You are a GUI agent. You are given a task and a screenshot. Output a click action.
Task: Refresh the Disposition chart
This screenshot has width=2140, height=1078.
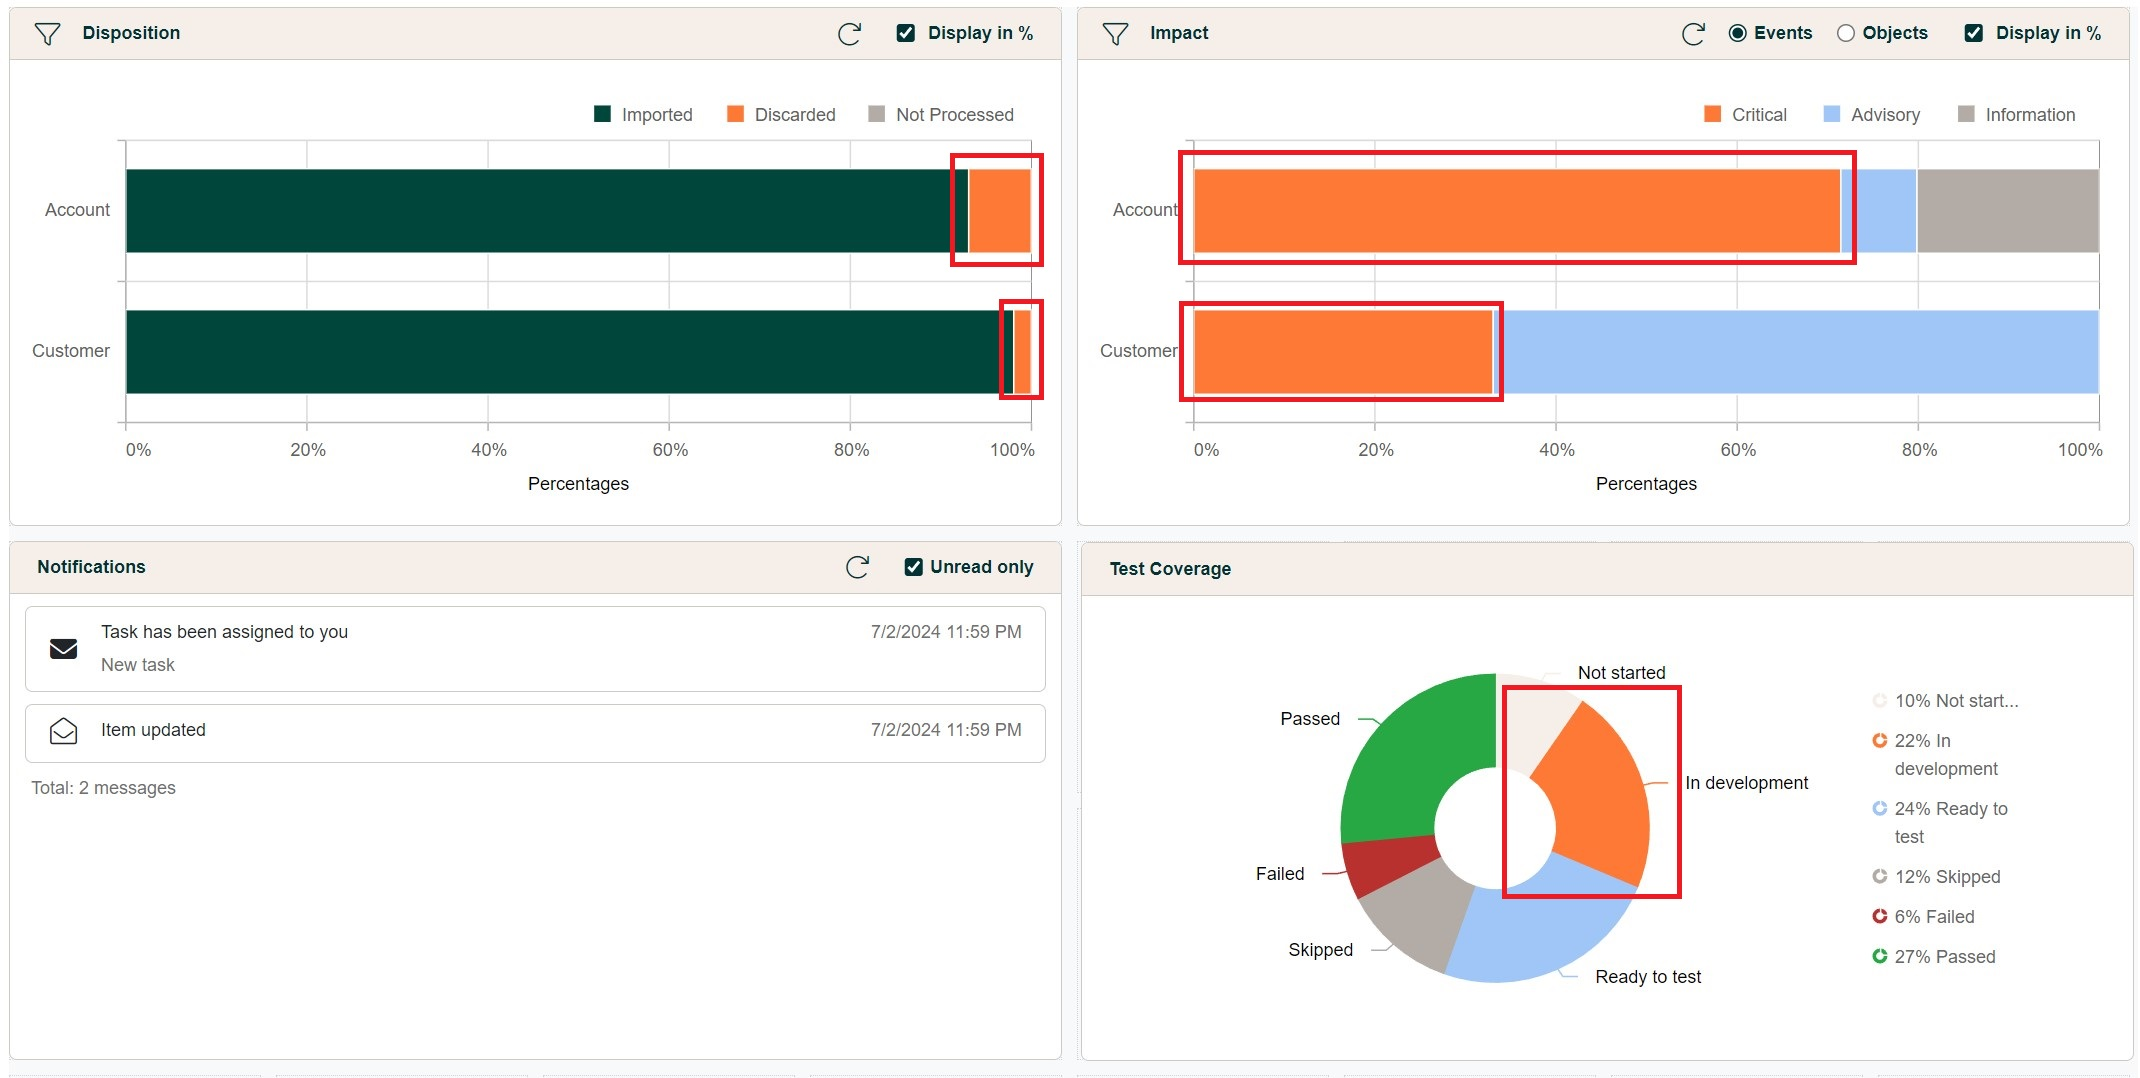coord(849,34)
